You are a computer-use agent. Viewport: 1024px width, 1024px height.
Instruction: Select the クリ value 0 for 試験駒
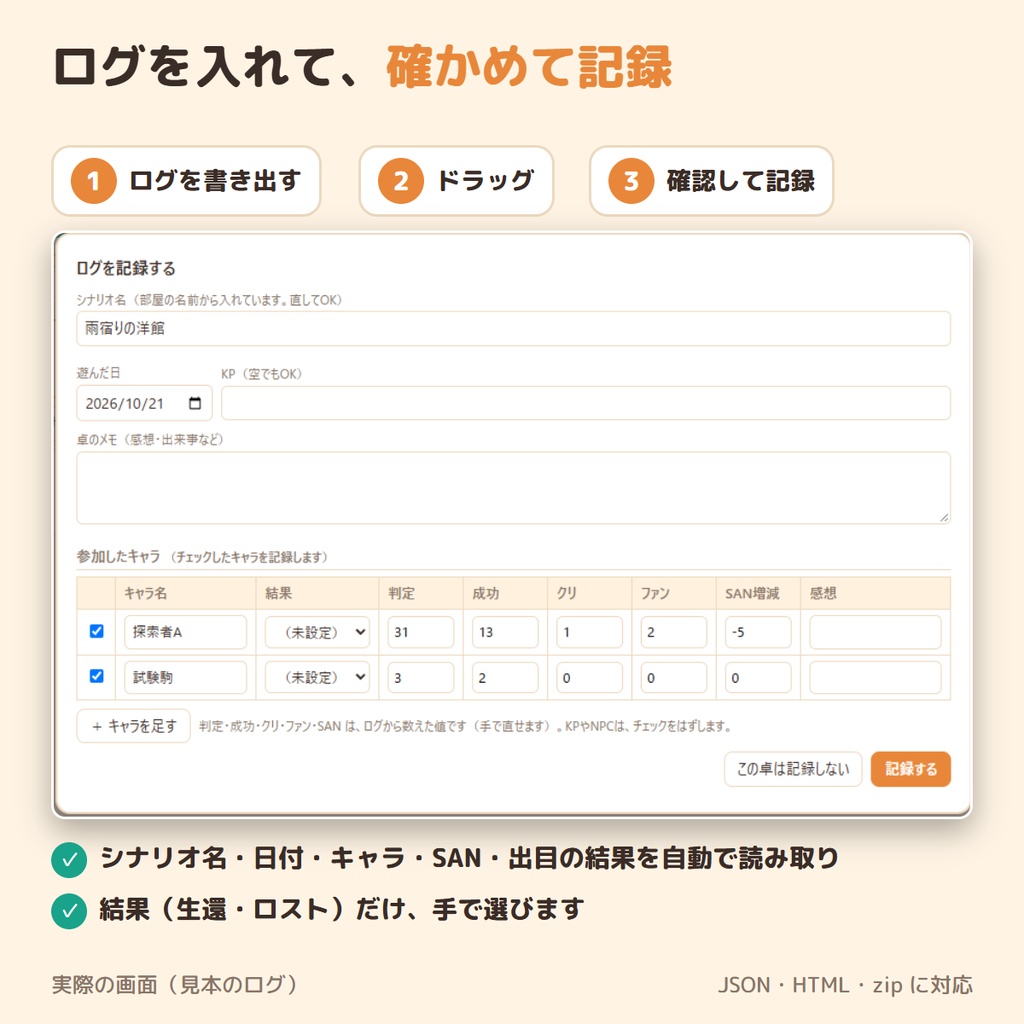coord(589,677)
